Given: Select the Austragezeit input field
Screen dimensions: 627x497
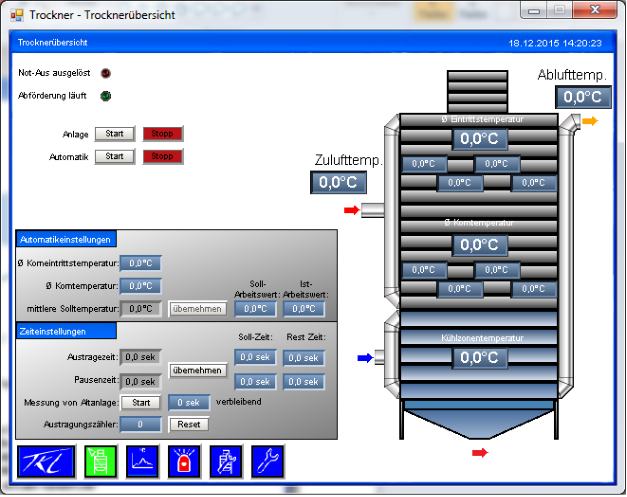Looking at the screenshot, I should [140, 358].
